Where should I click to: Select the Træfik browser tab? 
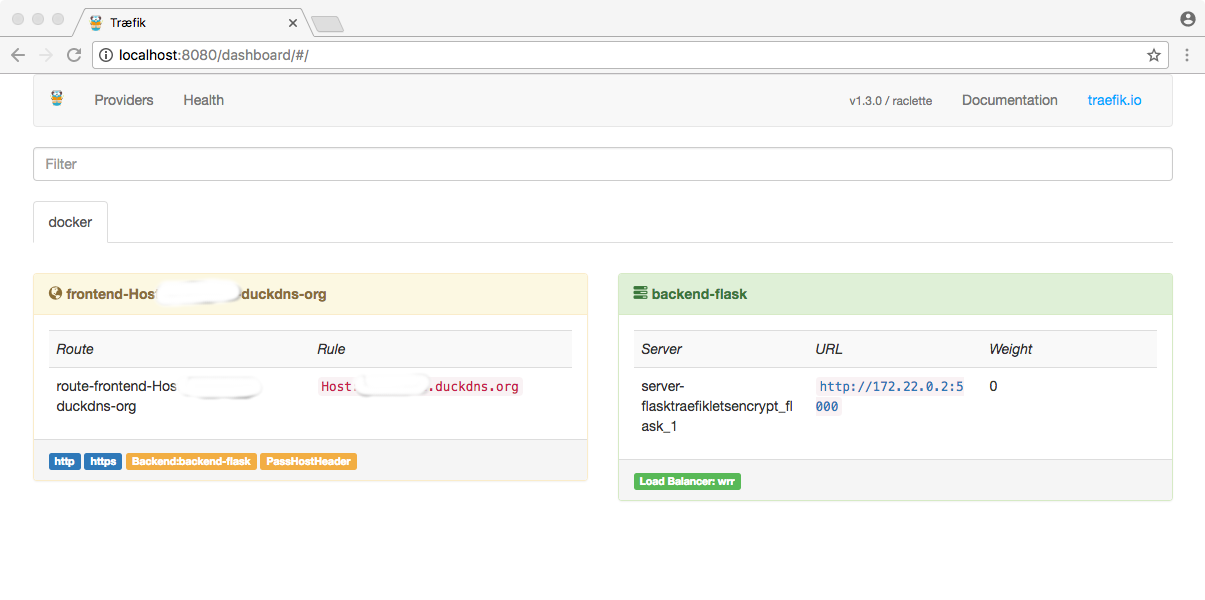point(193,22)
